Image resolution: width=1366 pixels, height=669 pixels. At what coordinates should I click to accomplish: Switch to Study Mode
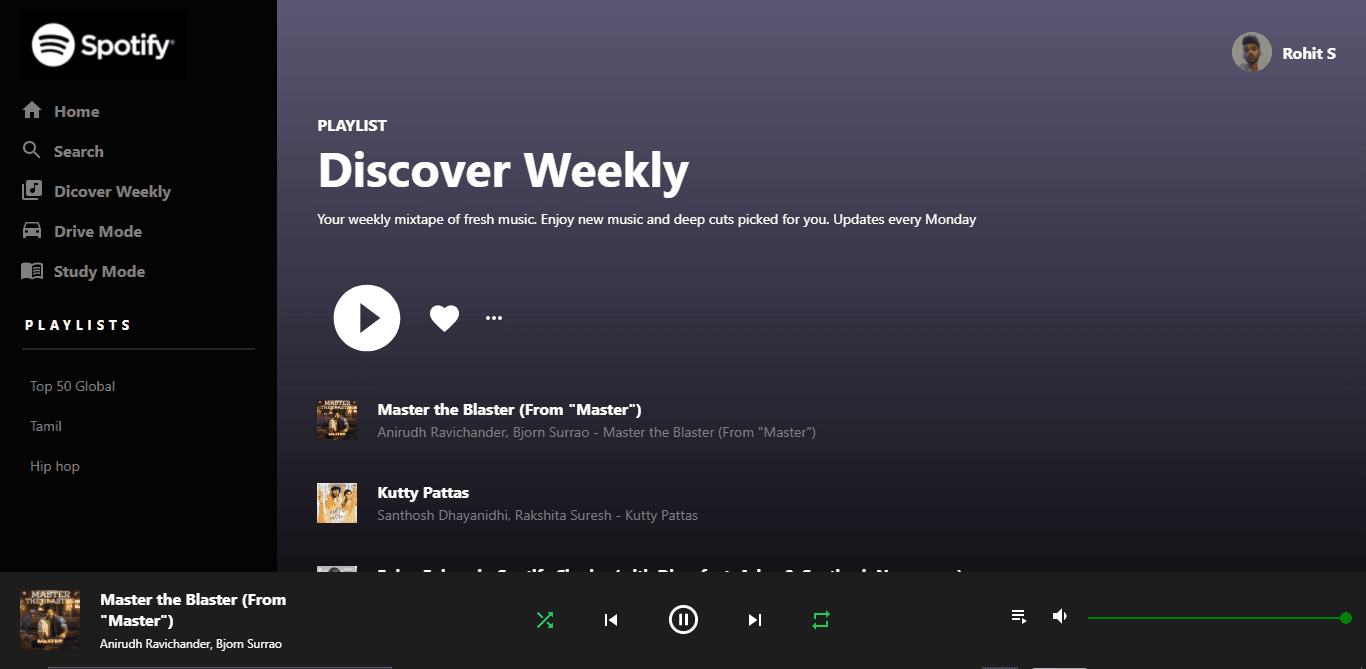click(x=99, y=271)
